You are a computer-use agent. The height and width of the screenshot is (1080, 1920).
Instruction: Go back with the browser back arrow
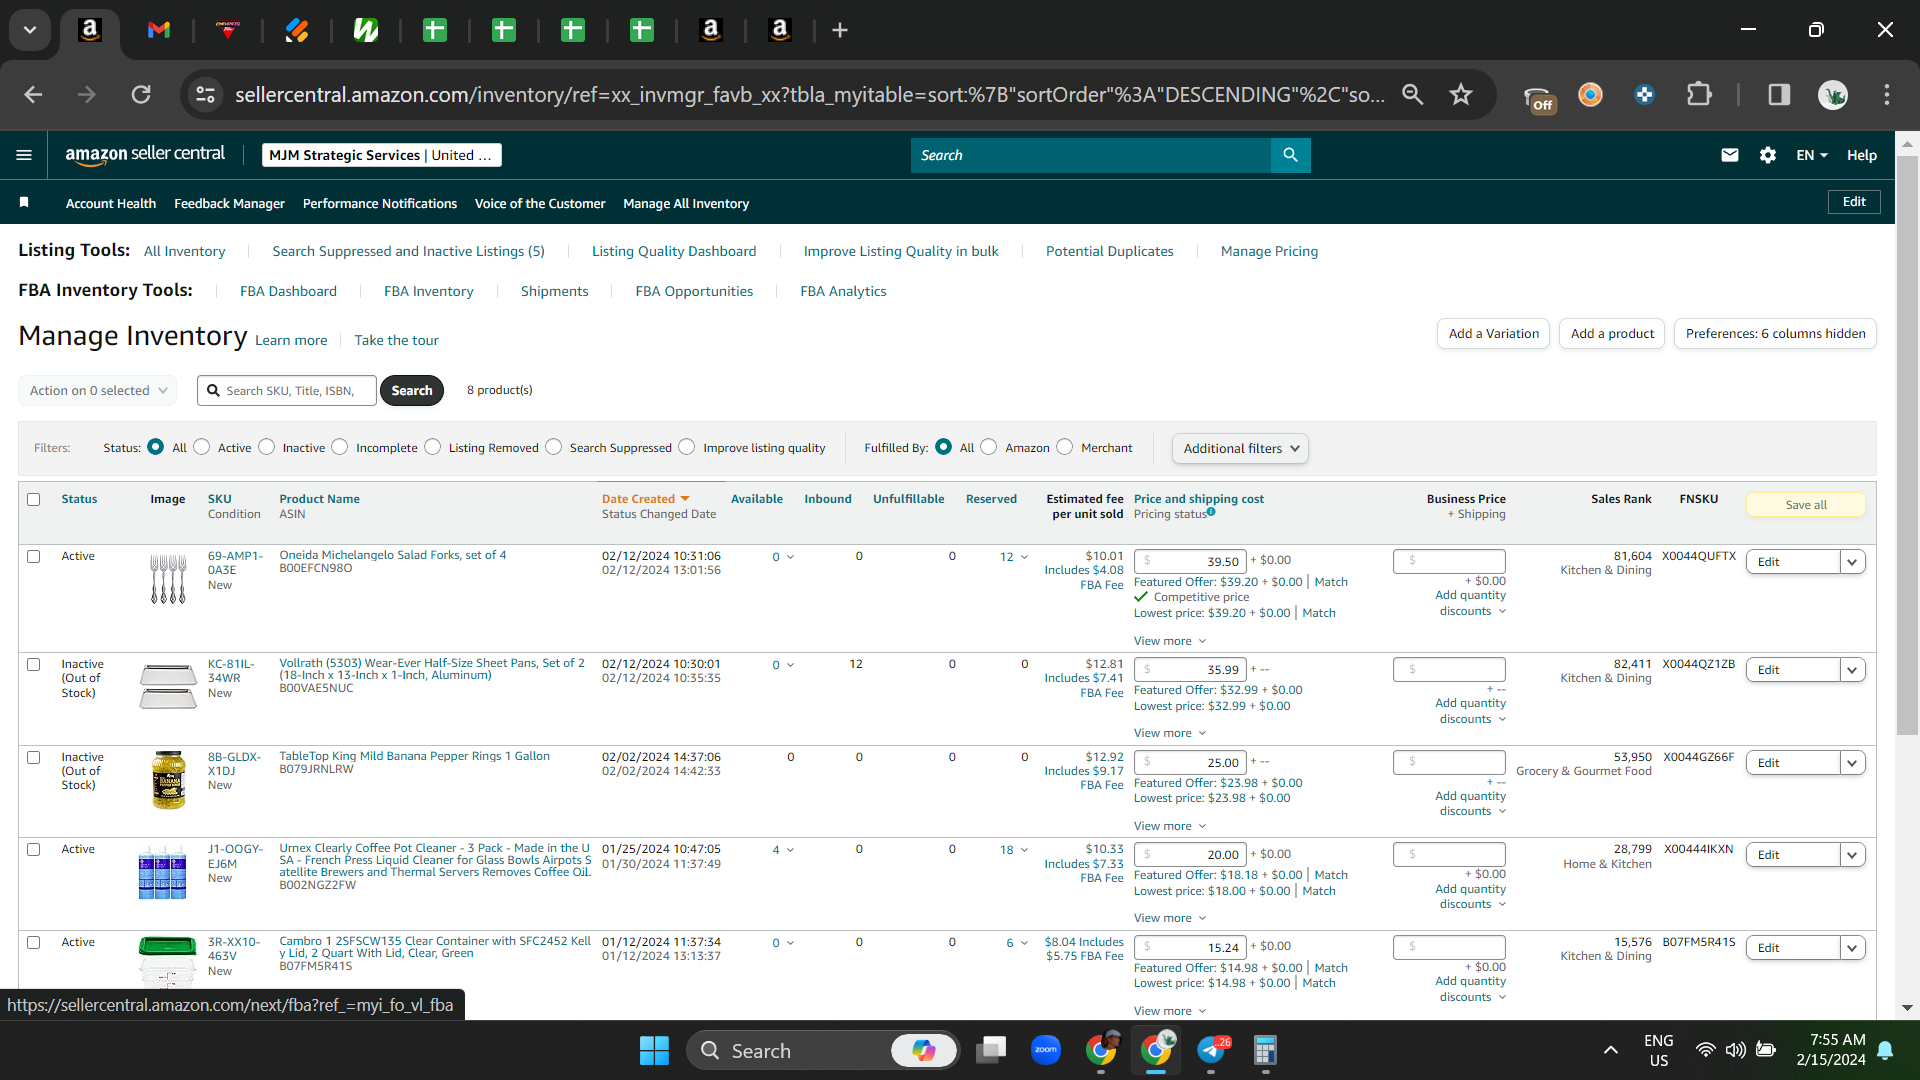[x=33, y=94]
